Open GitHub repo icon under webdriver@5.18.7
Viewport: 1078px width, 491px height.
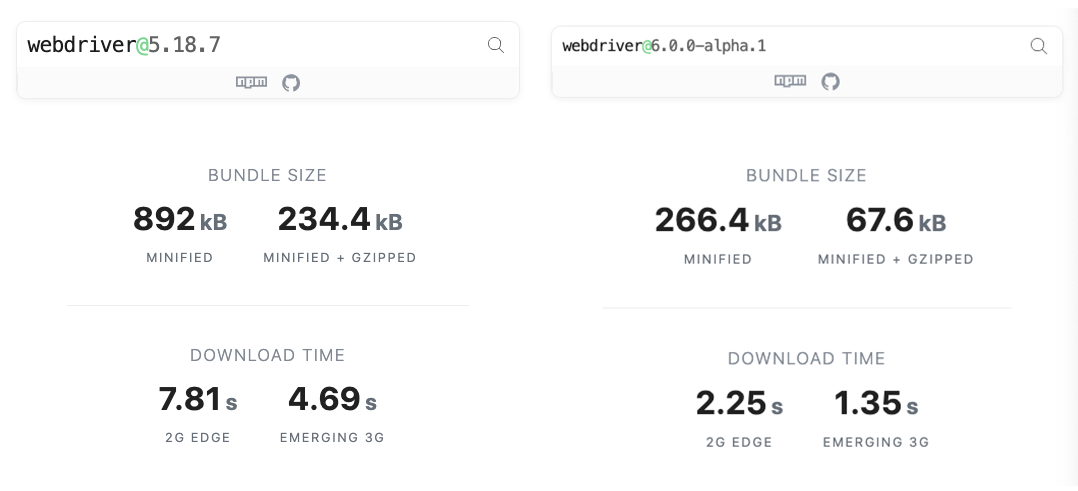[x=291, y=82]
